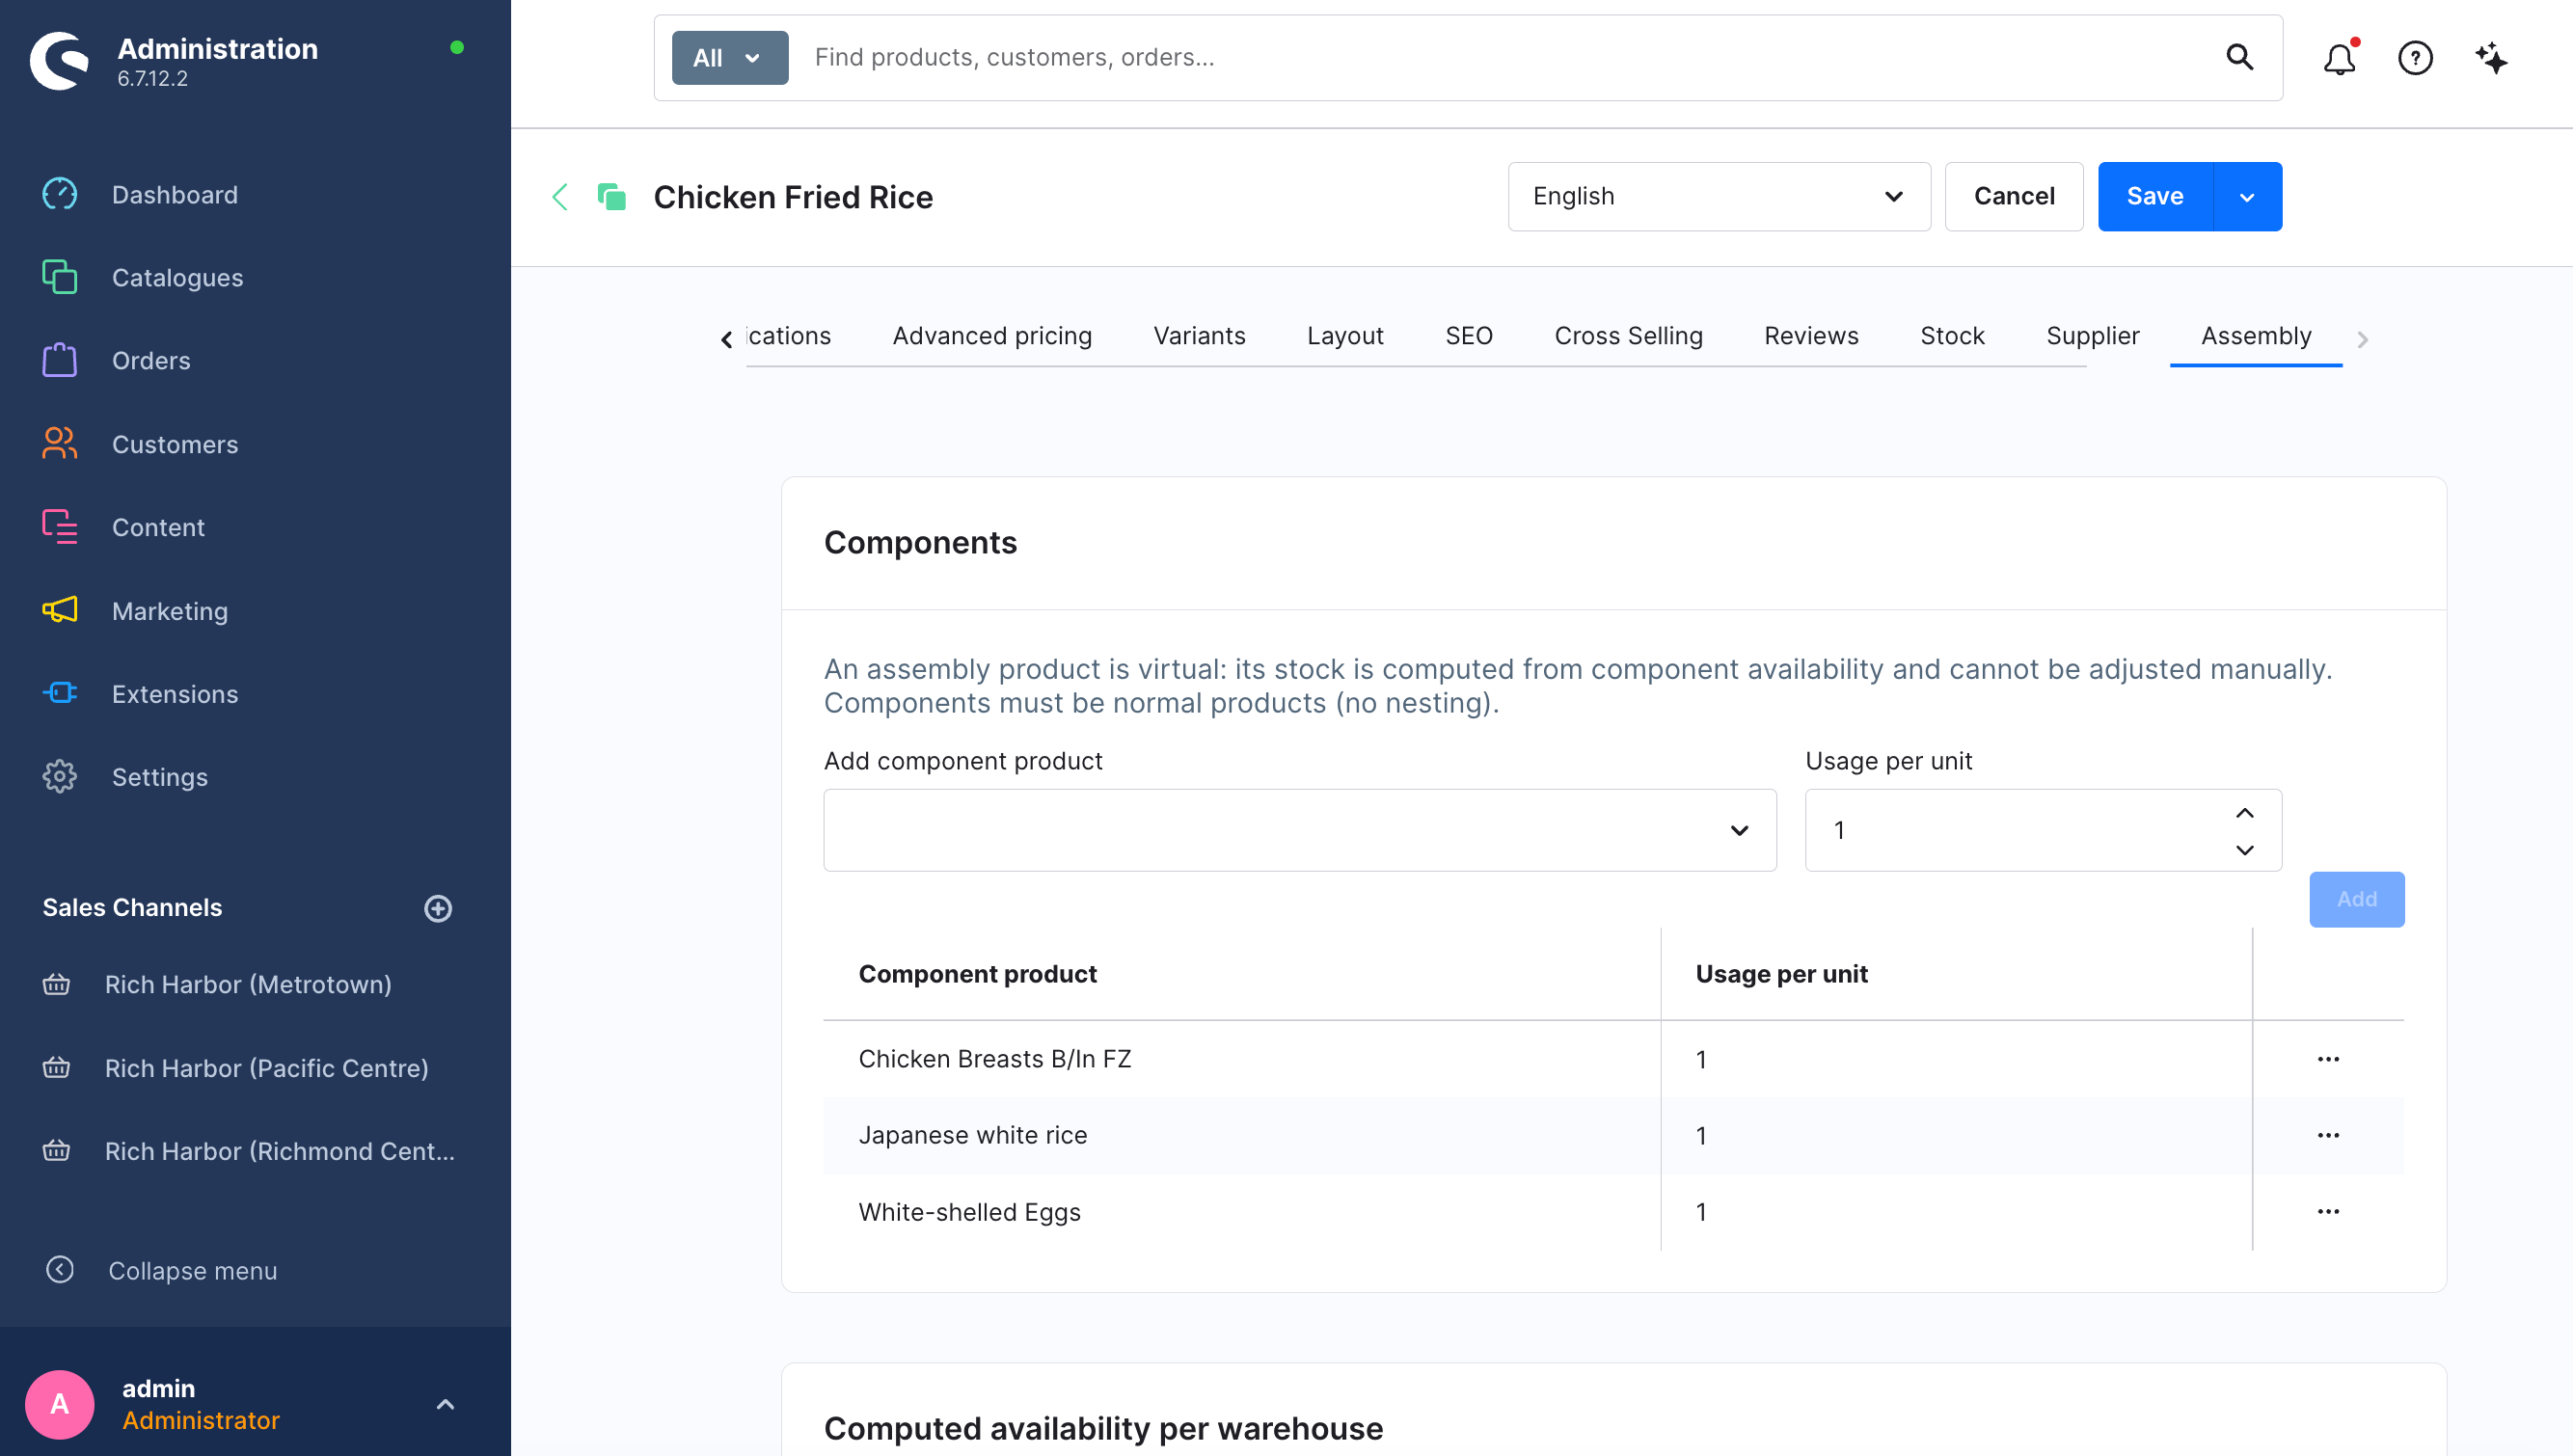Go to Orders in sidebar
This screenshot has height=1456, width=2573.
click(x=150, y=360)
